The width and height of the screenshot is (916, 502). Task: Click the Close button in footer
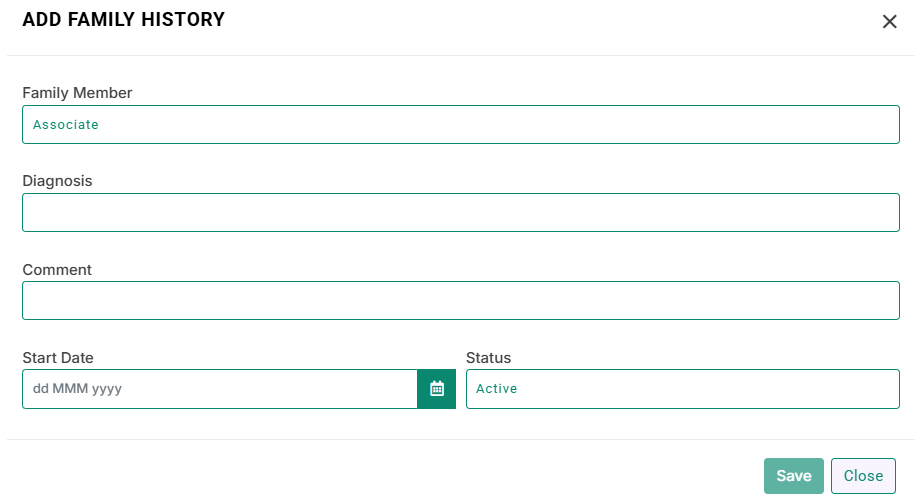click(x=863, y=476)
